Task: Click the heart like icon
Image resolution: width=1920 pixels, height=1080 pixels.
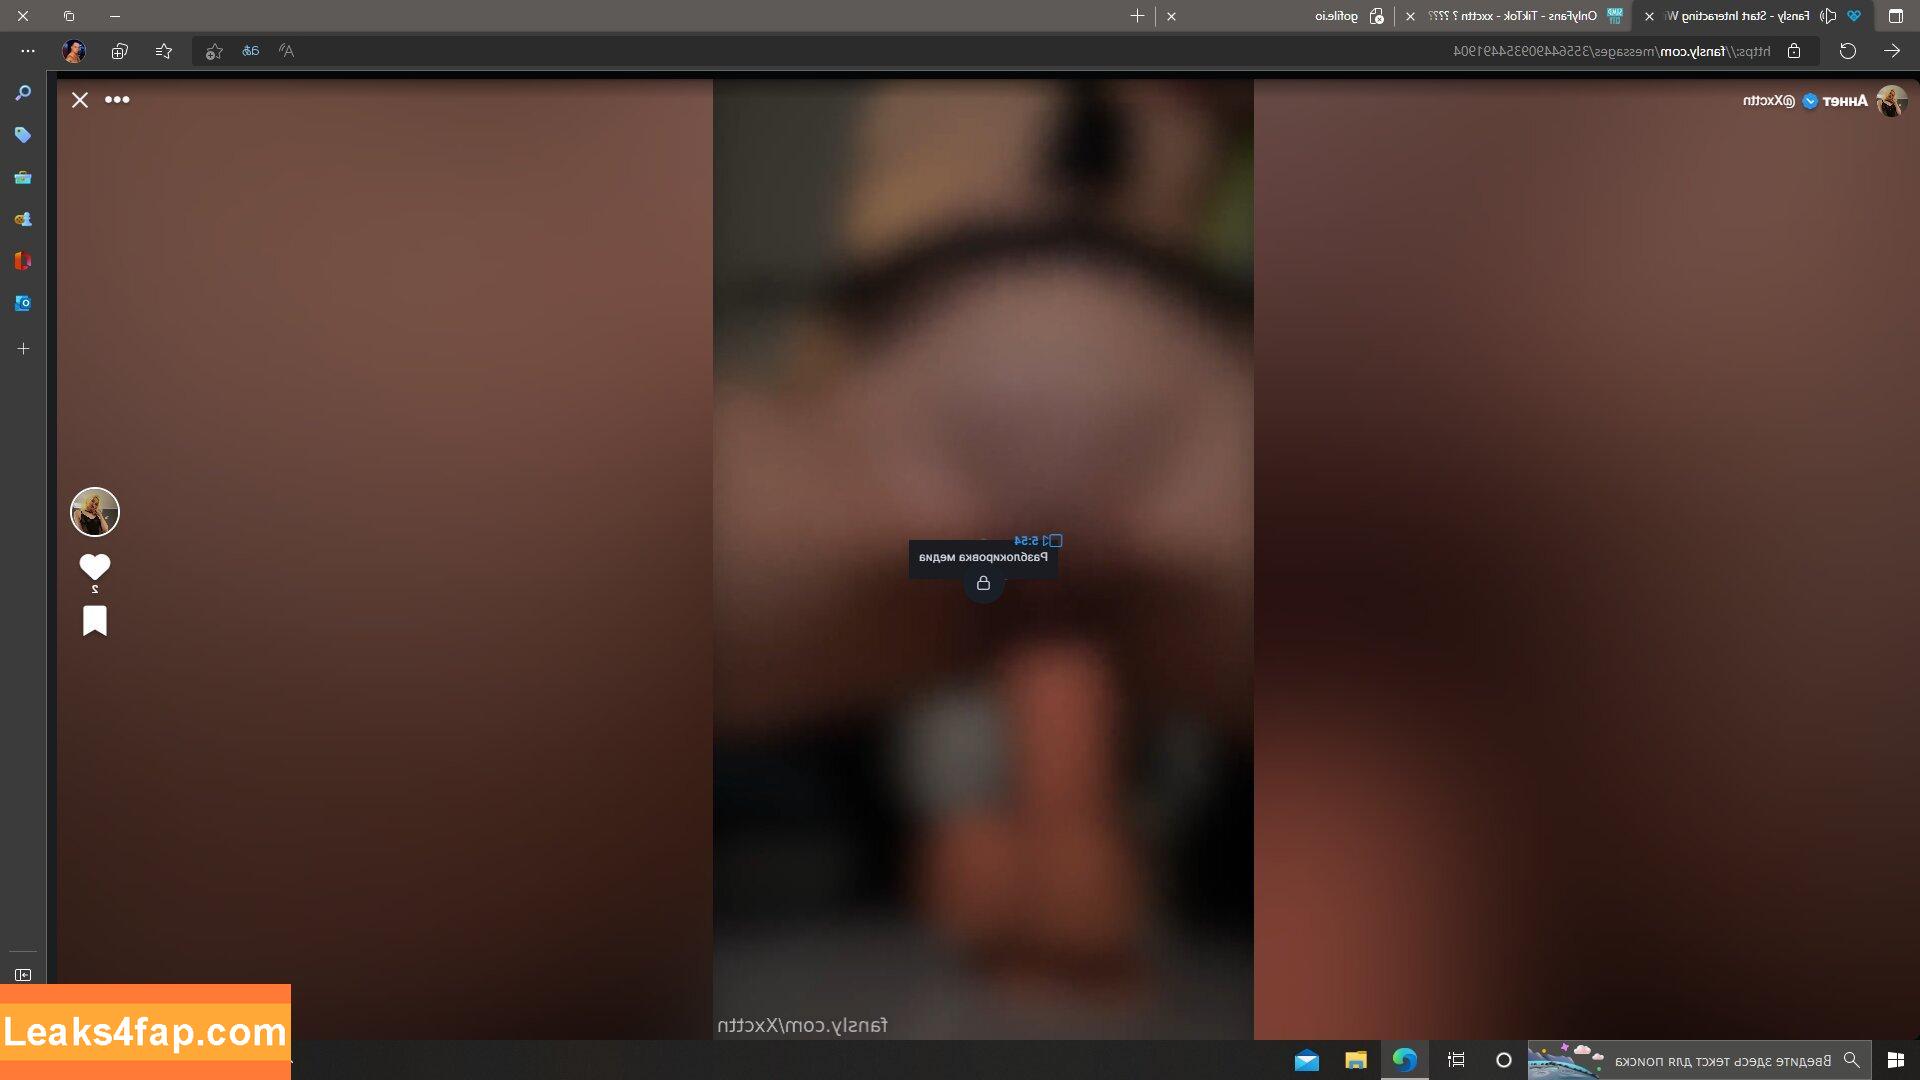Action: (95, 567)
